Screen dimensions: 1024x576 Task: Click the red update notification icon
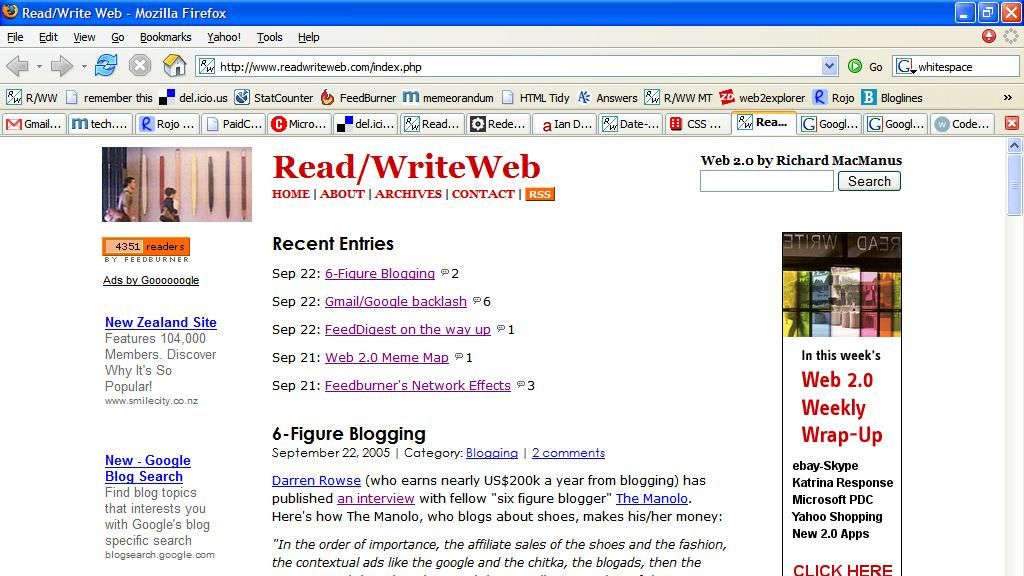click(x=989, y=37)
